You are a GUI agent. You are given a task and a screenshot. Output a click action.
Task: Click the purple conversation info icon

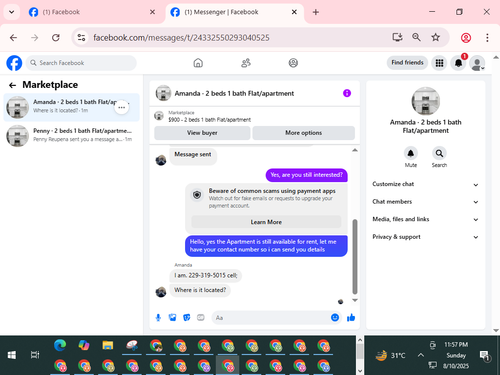347,93
